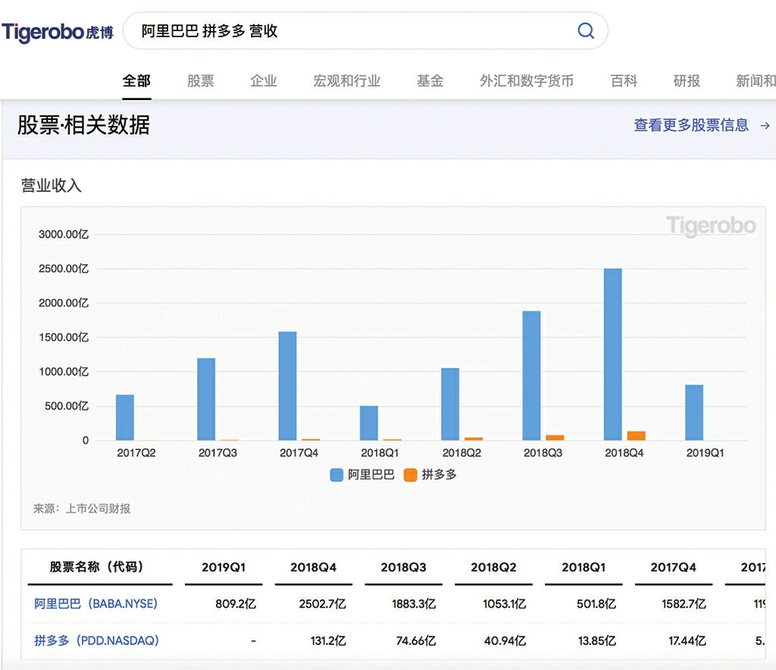The width and height of the screenshot is (776, 670).
Task: Open 拼多多 (PDD.NASDAQ) stock link
Action: coord(97,640)
